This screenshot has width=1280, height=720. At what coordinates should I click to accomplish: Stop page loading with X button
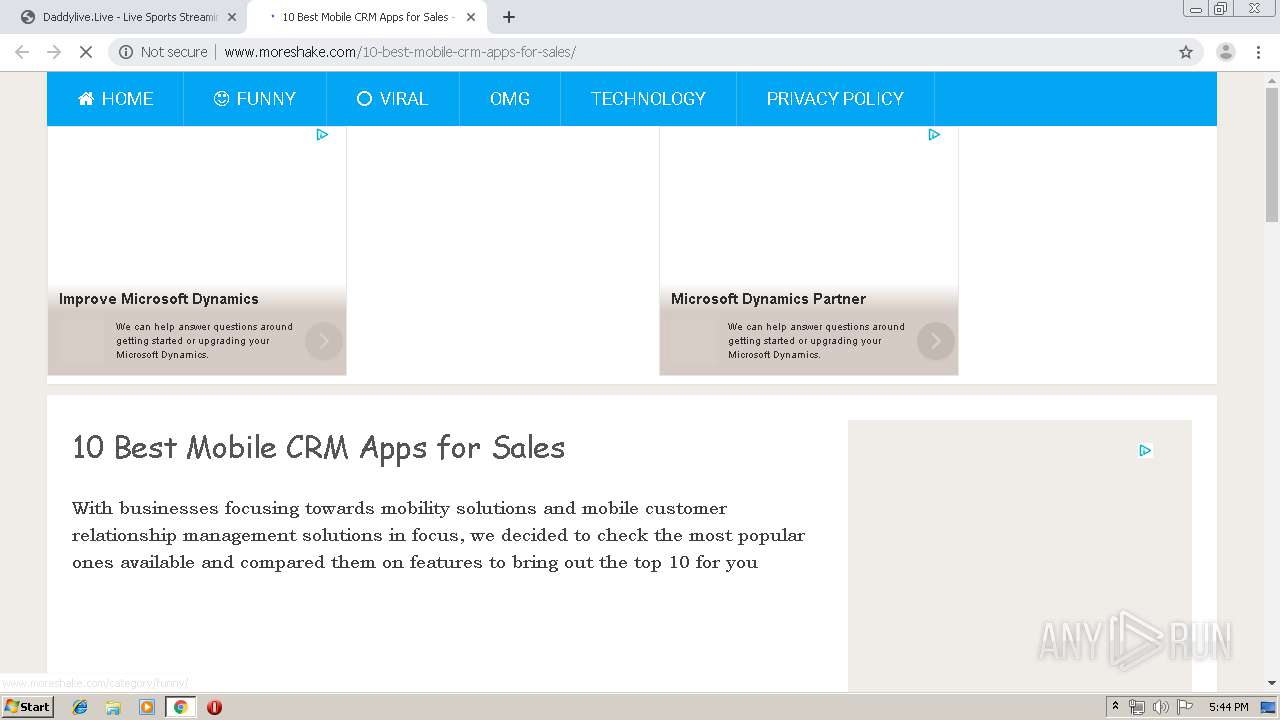(x=86, y=52)
